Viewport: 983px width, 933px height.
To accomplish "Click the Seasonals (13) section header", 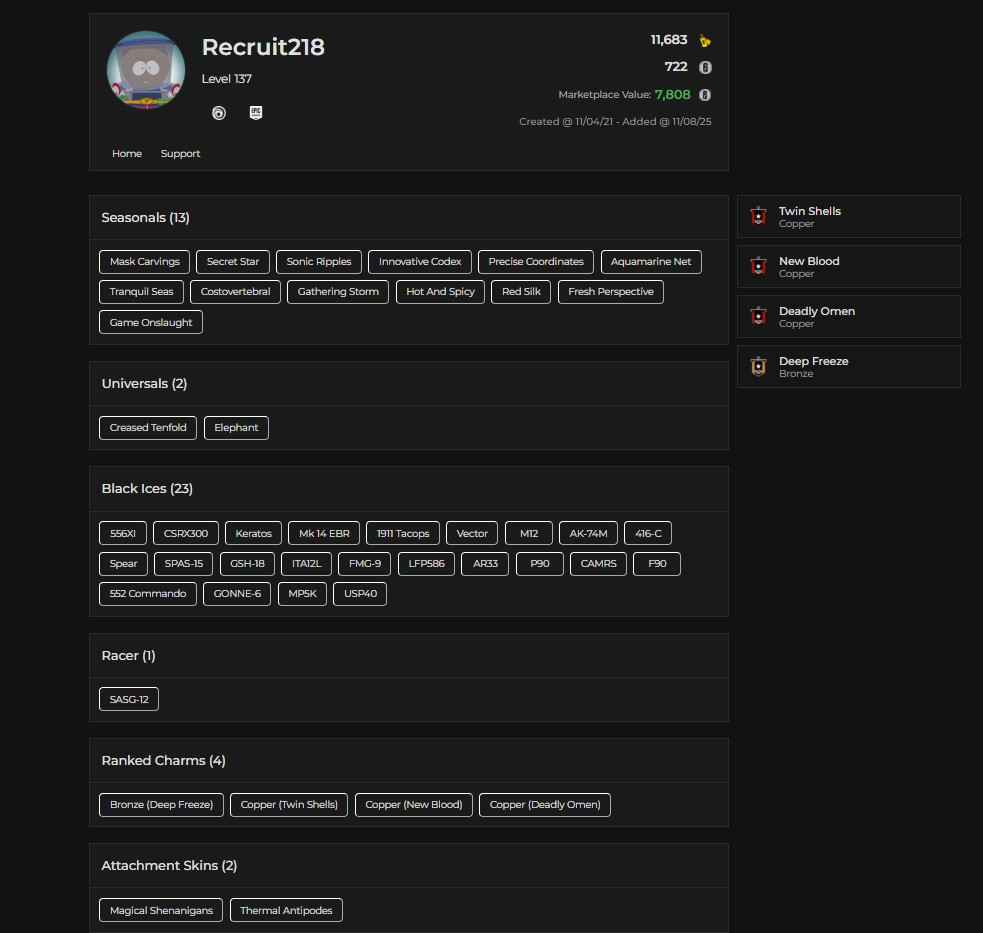I will [145, 218].
